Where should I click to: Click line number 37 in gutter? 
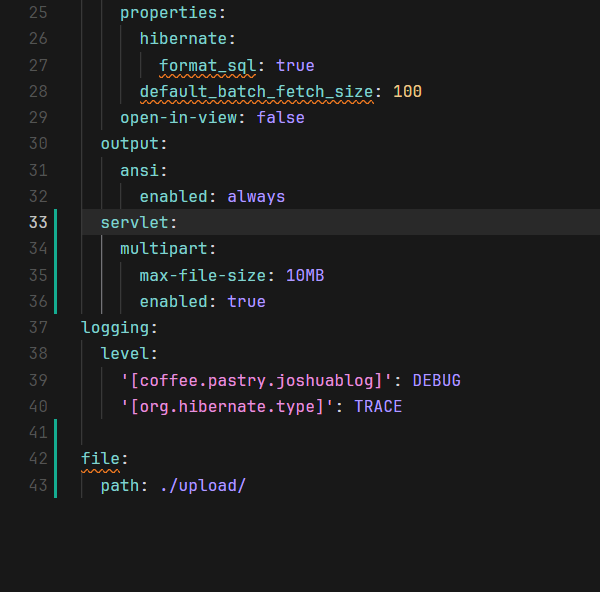[38, 328]
